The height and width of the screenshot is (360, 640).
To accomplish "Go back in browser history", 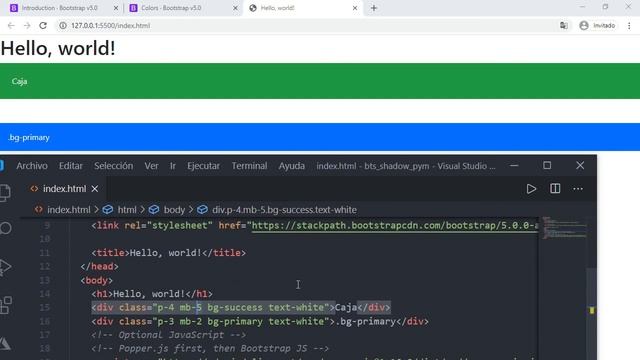I will pos(11,25).
